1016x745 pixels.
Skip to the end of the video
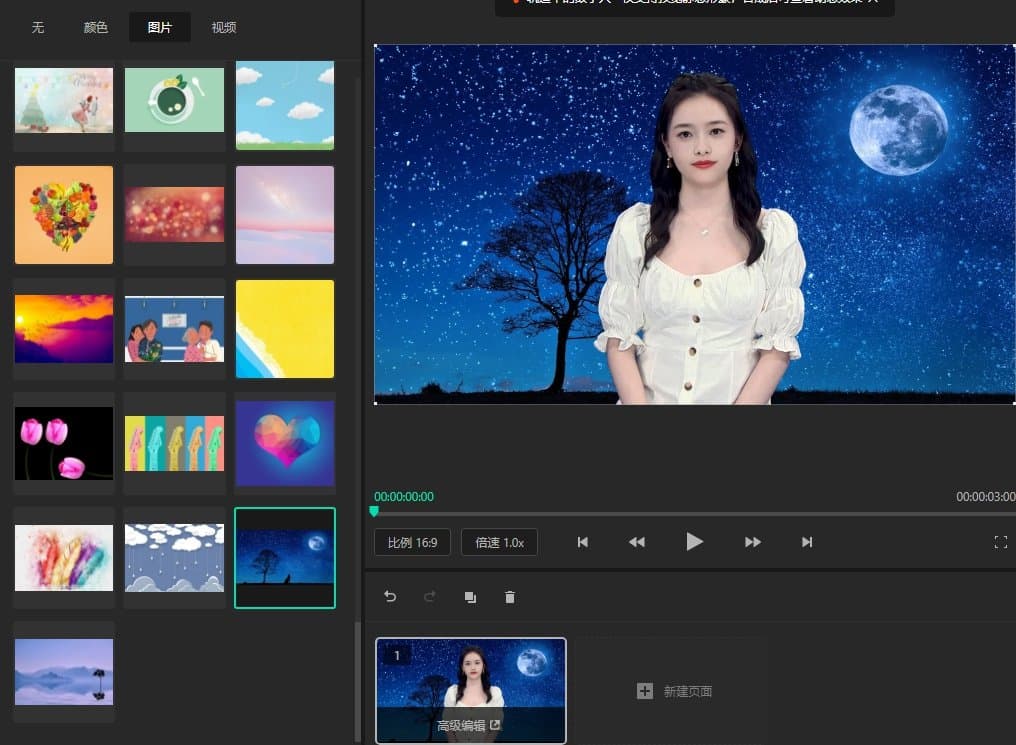coord(807,542)
